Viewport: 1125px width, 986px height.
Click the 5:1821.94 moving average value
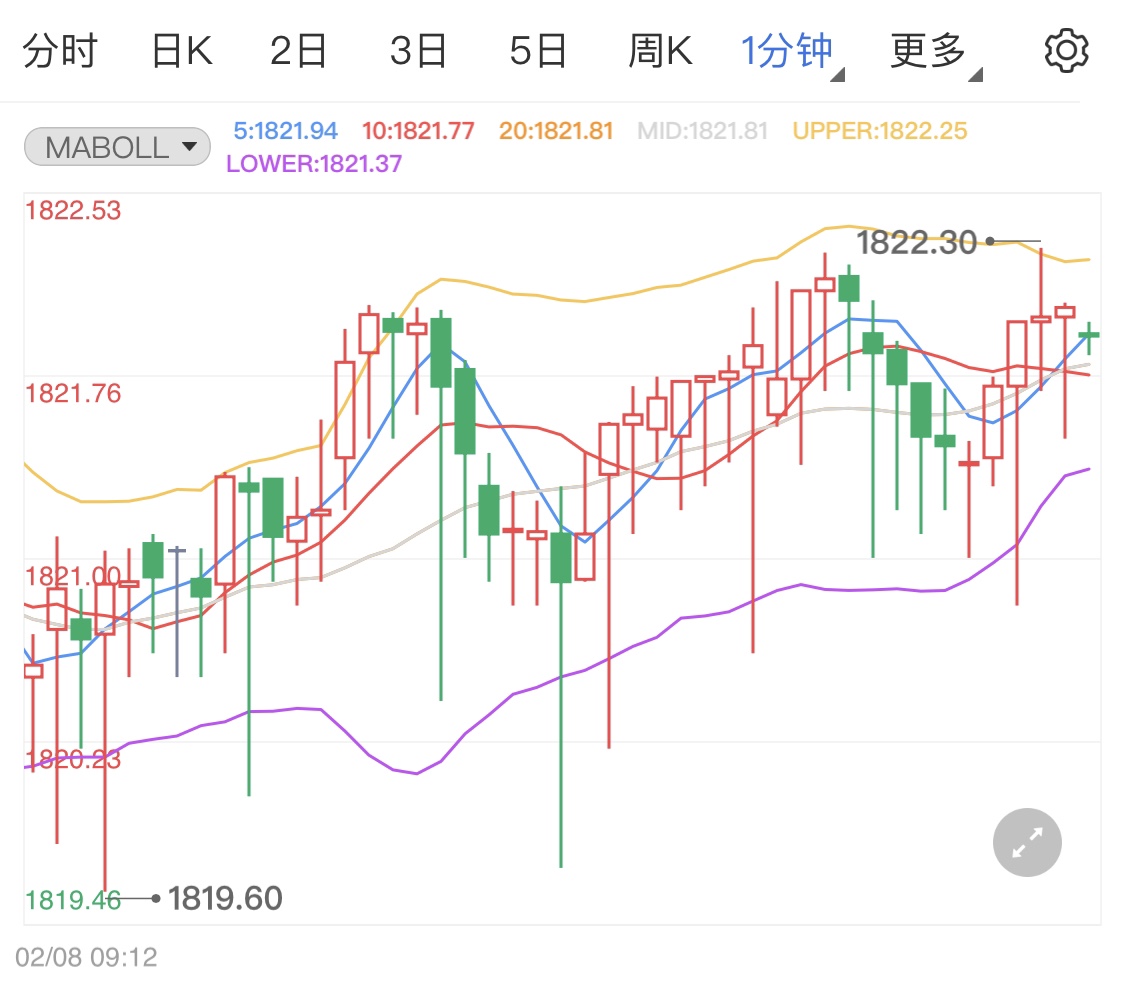pos(286,131)
